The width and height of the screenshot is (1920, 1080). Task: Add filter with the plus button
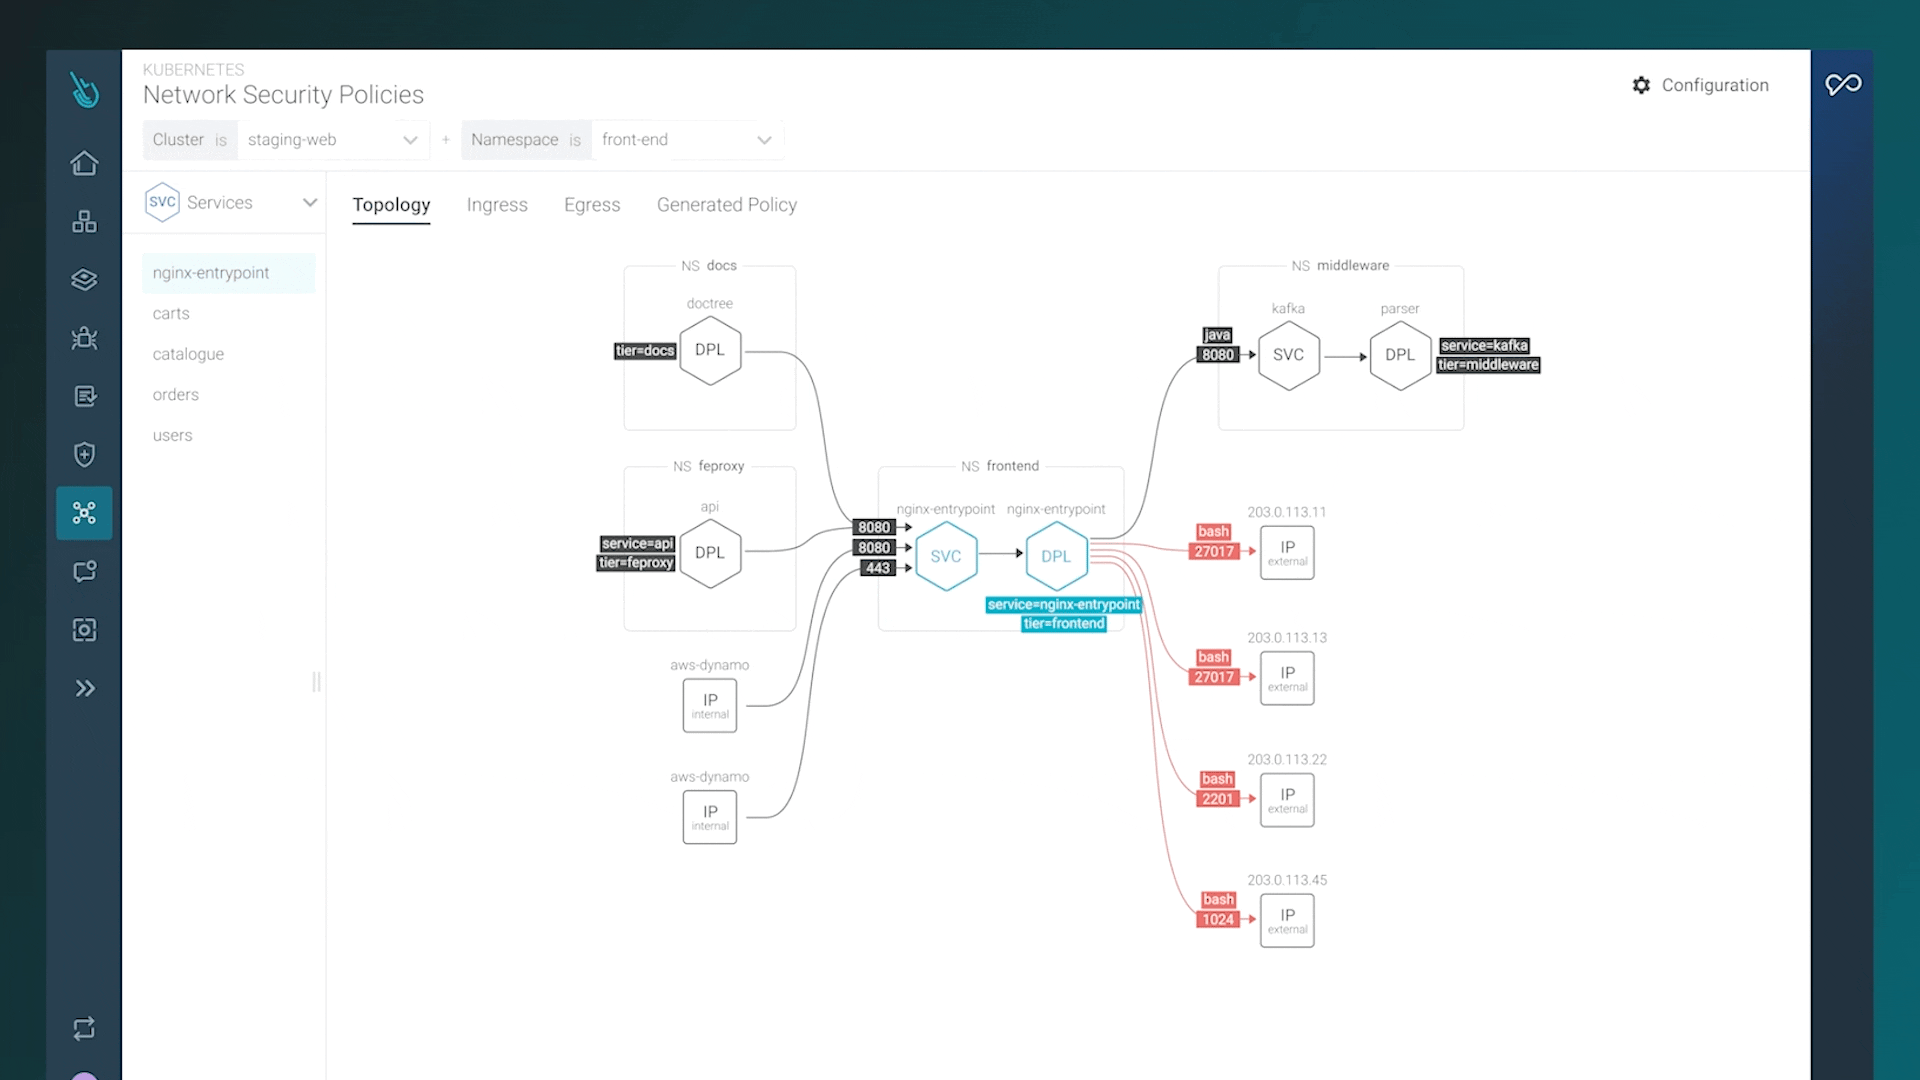(x=446, y=140)
